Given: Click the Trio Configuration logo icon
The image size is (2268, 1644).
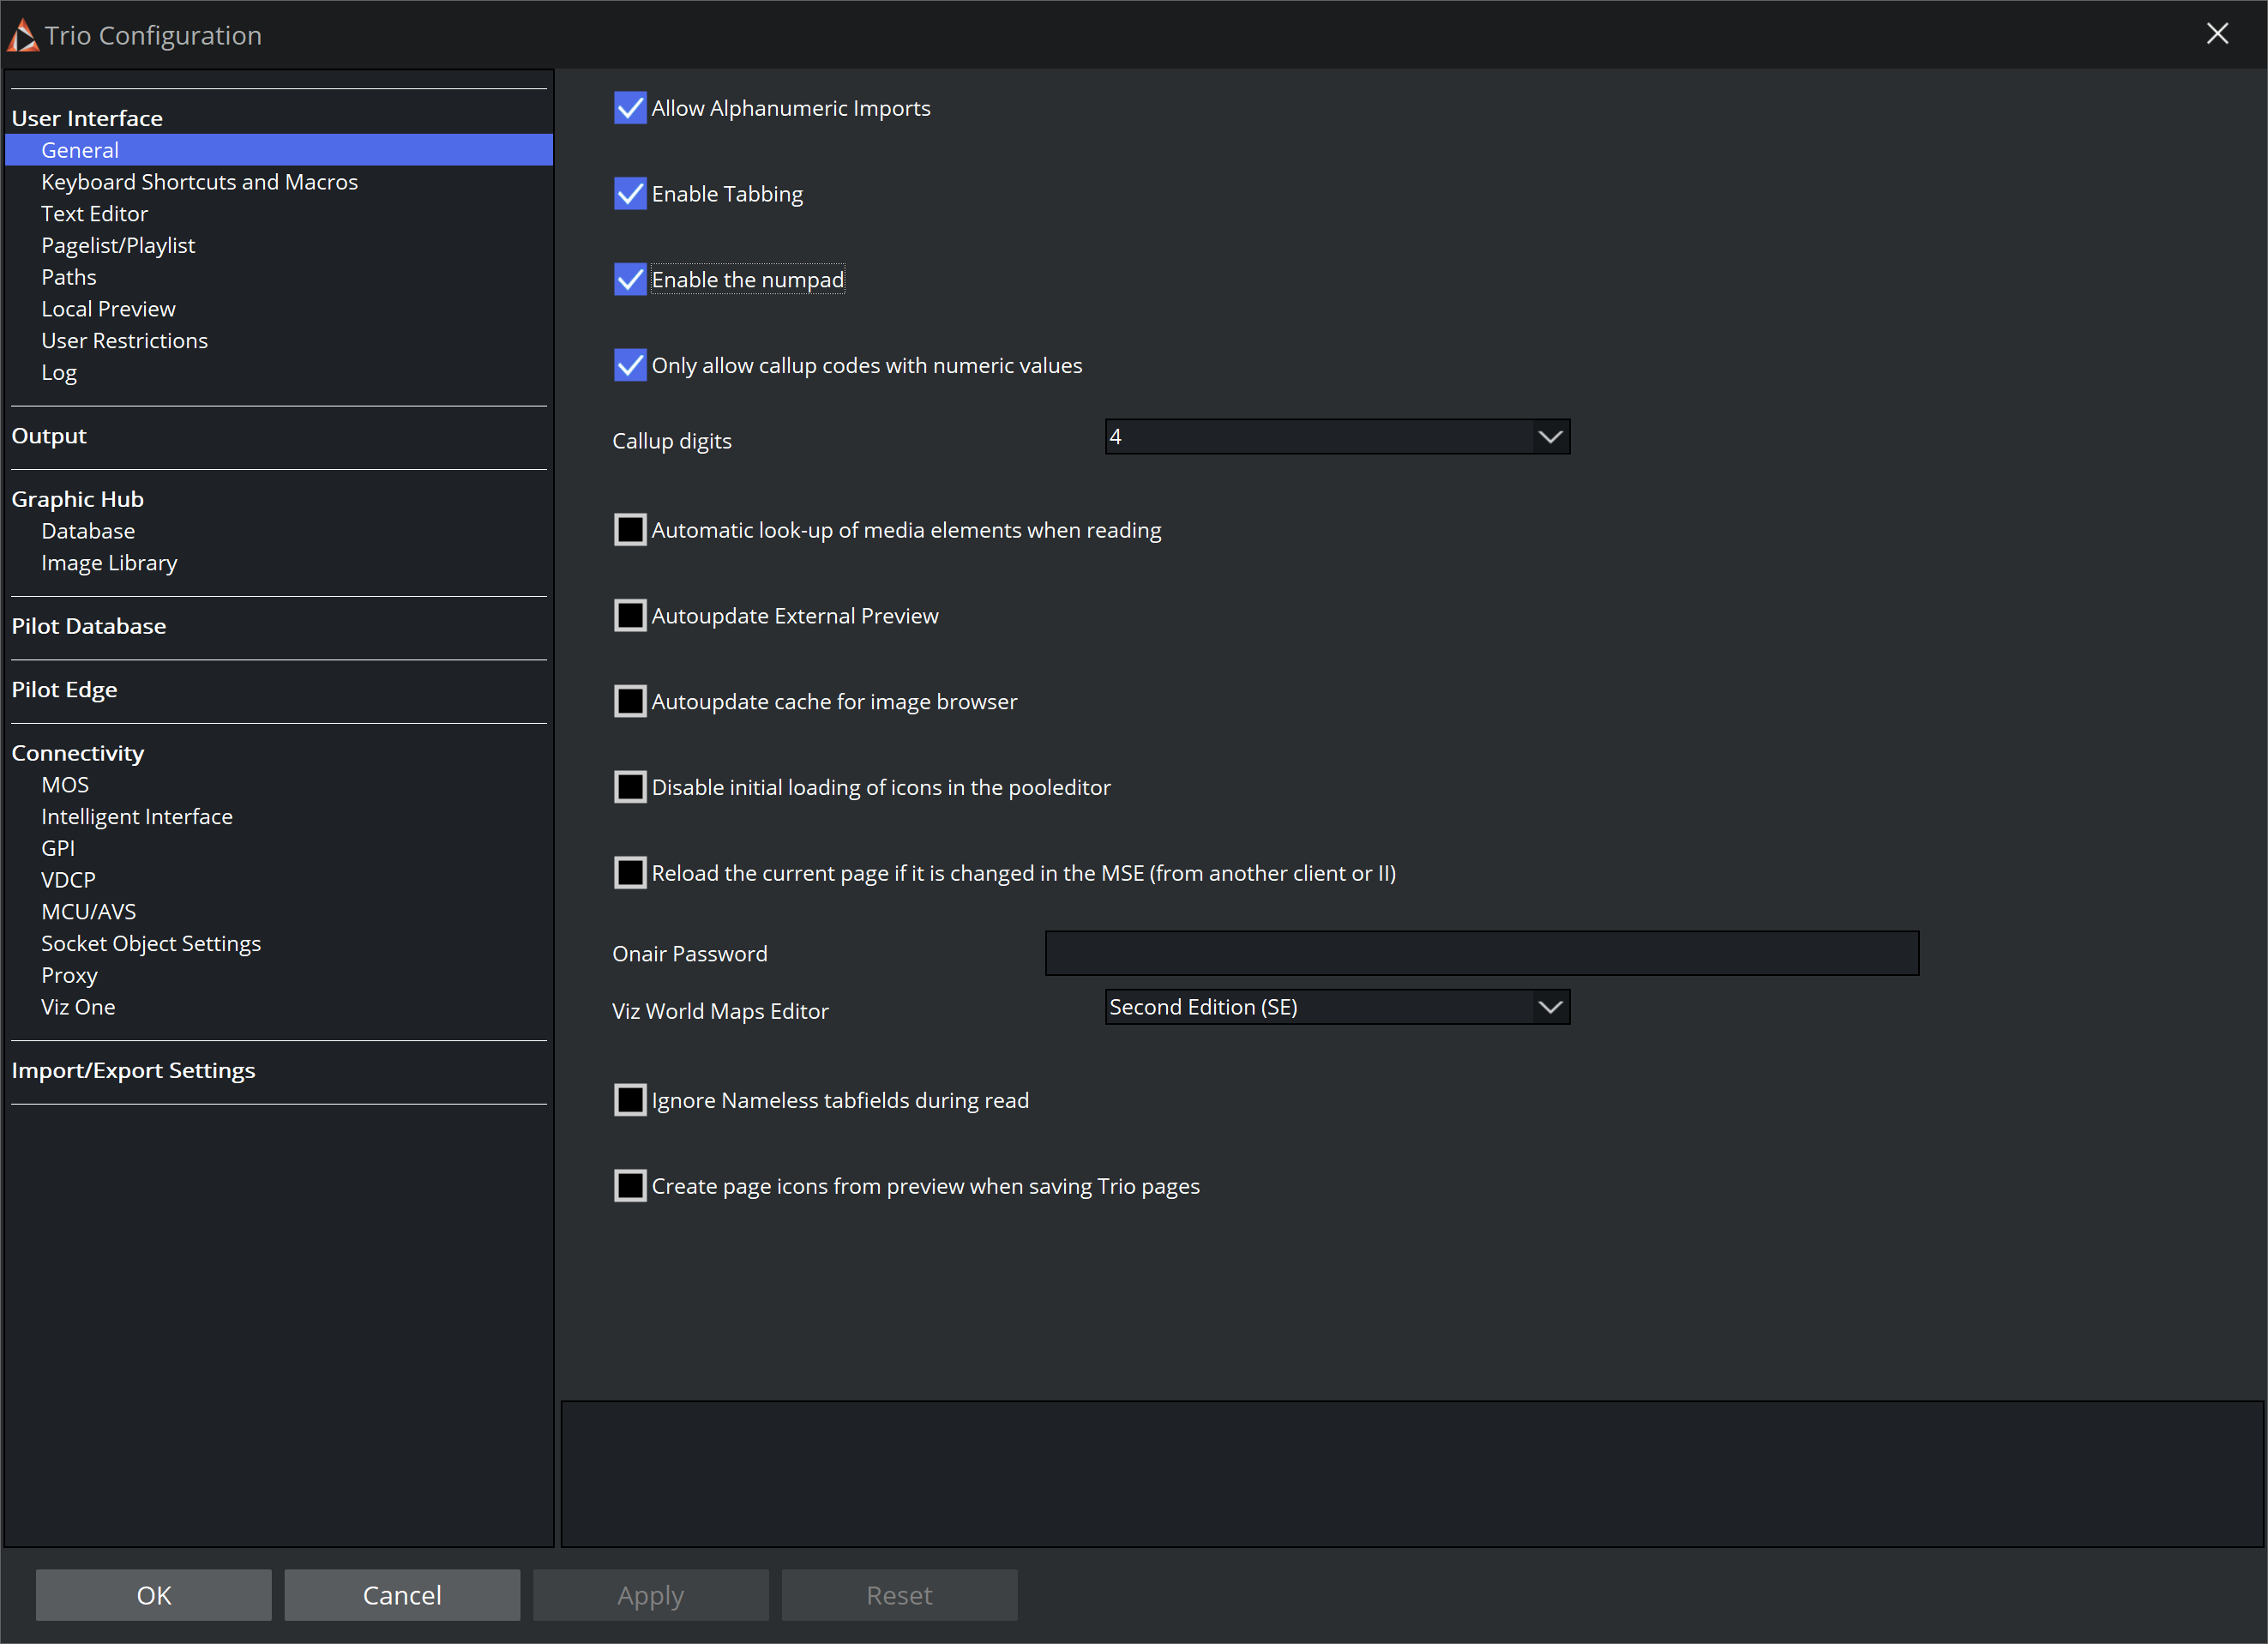Looking at the screenshot, I should coord(22,35).
